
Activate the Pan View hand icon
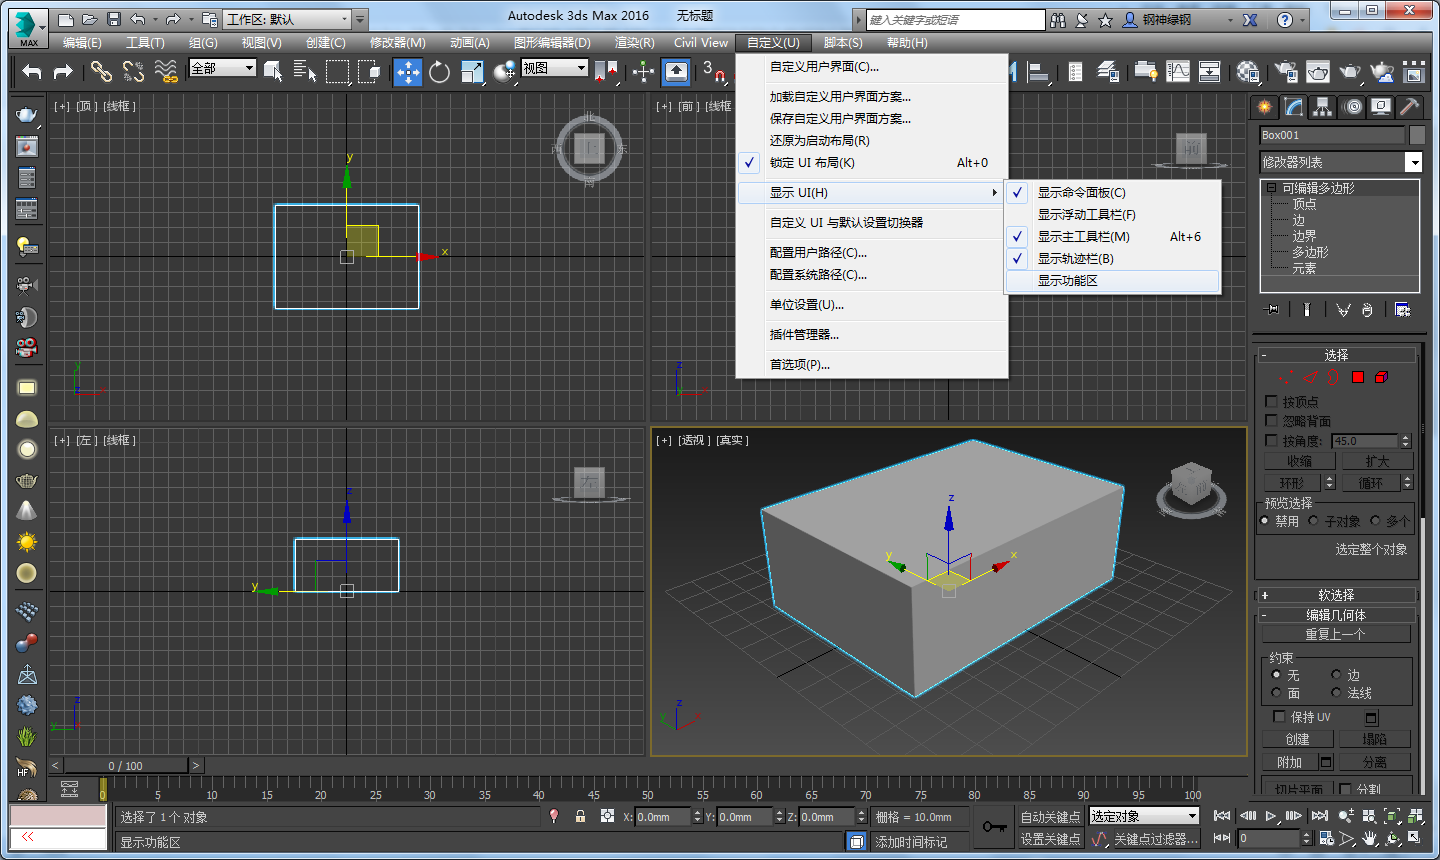1369,838
